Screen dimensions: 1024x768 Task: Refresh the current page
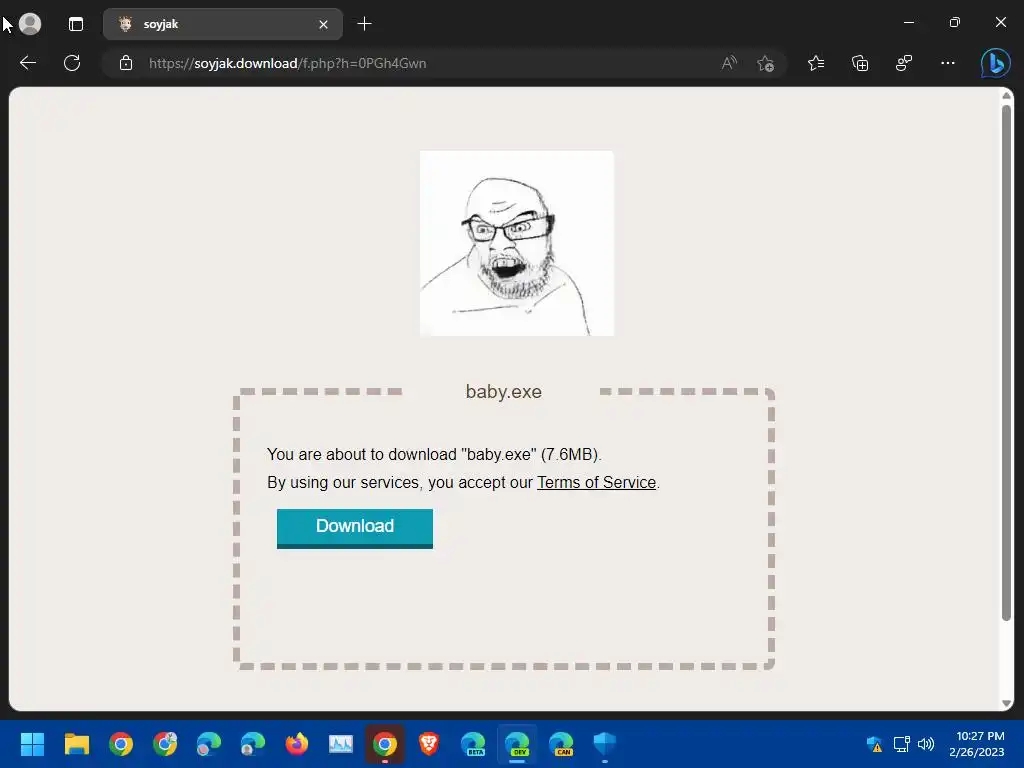[x=72, y=63]
